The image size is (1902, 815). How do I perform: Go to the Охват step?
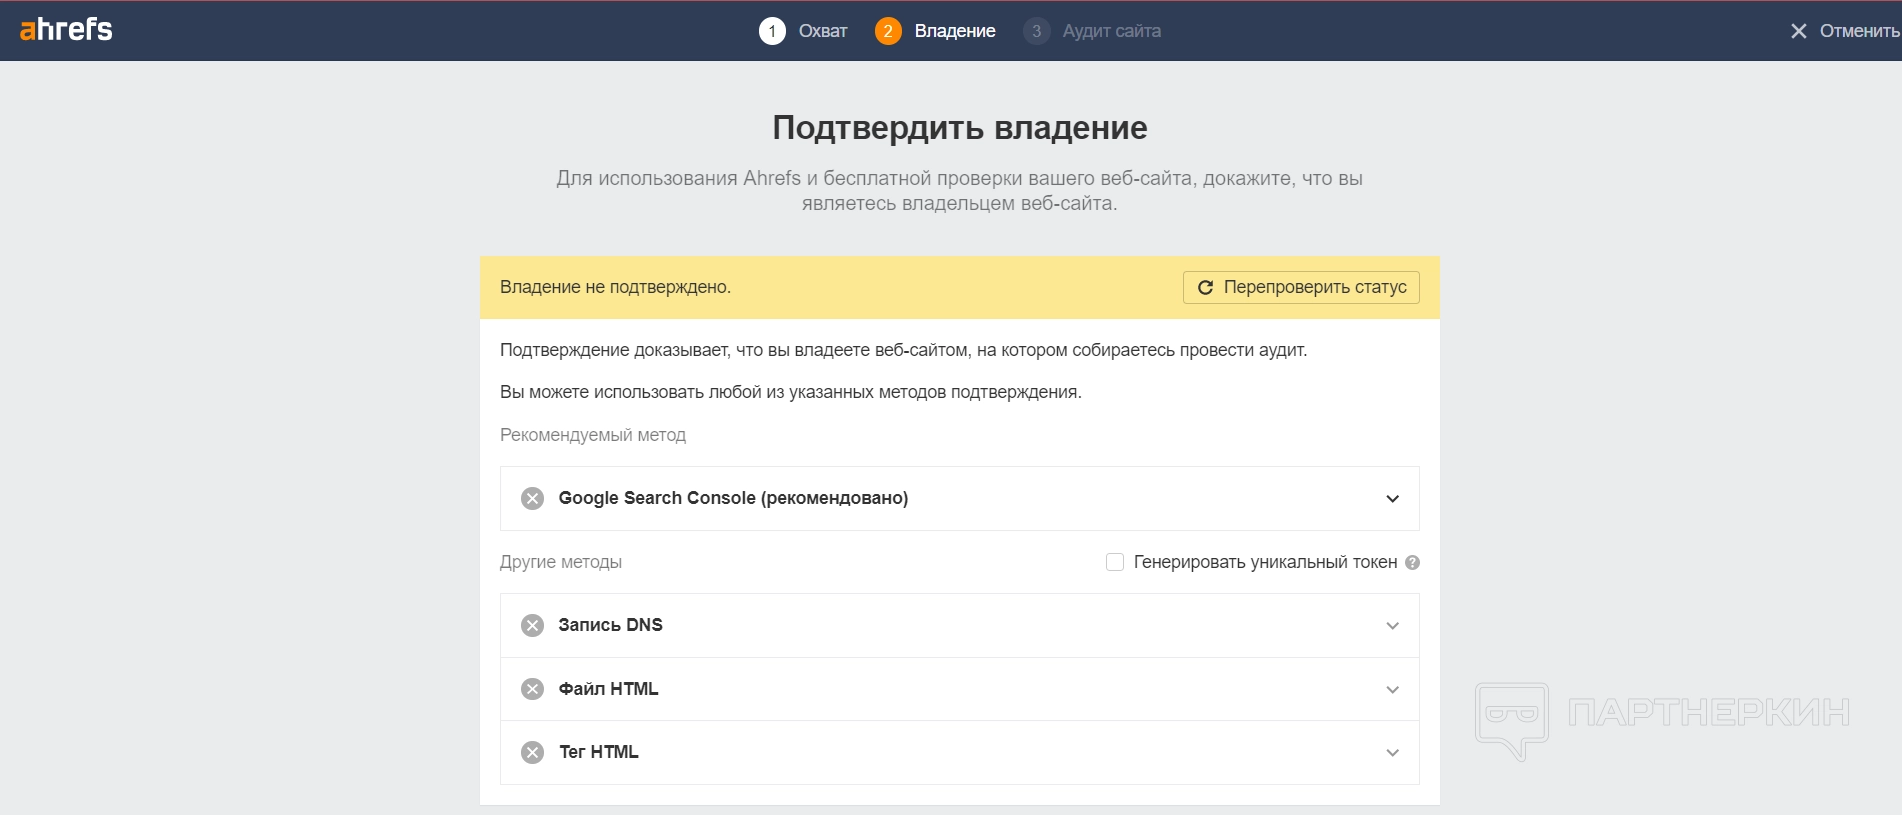click(822, 31)
